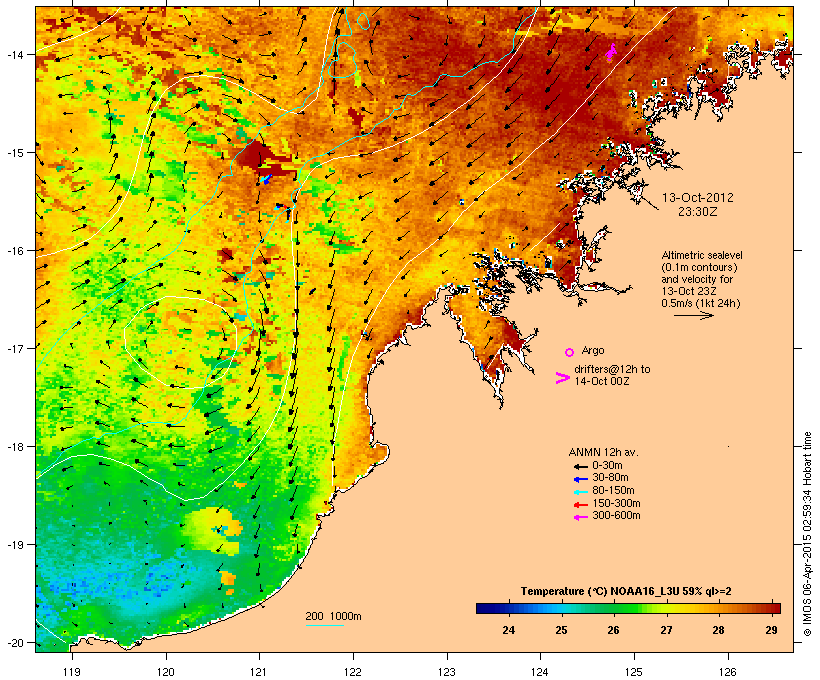Click the '14-Oct 00Z' text
This screenshot has width=820, height=680.
pyautogui.click(x=601, y=381)
